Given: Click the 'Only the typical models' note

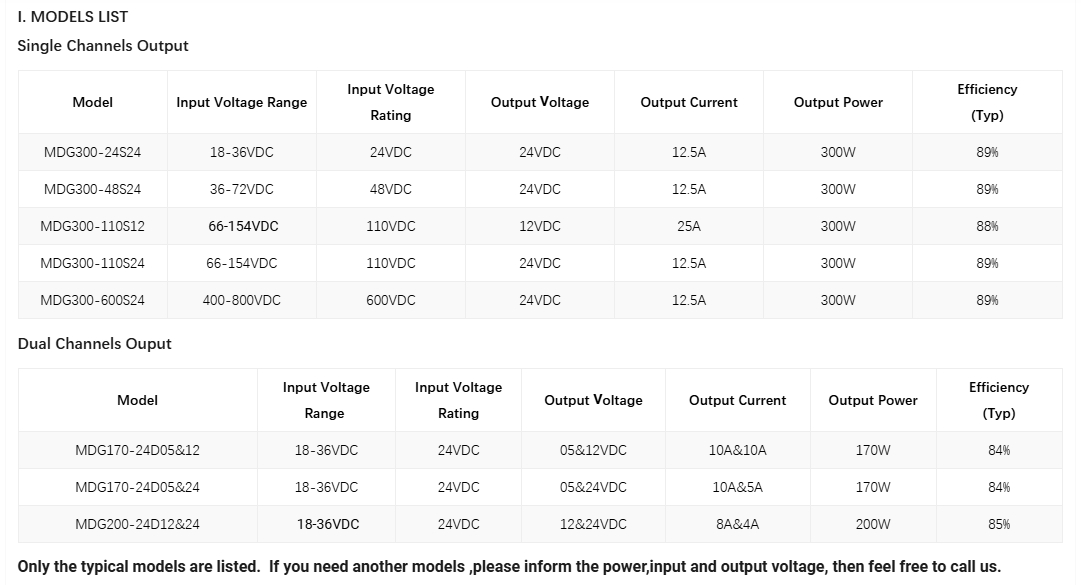Looking at the screenshot, I should [x=509, y=567].
